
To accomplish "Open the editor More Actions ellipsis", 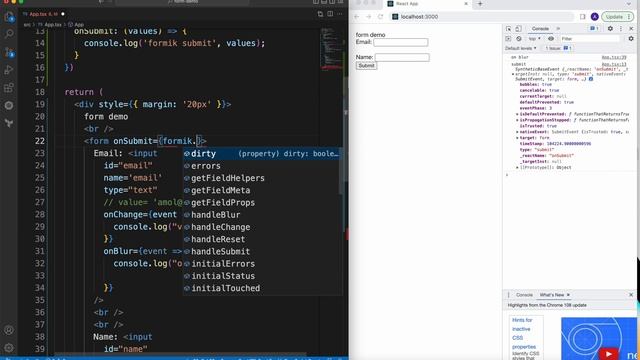I will [x=340, y=14].
